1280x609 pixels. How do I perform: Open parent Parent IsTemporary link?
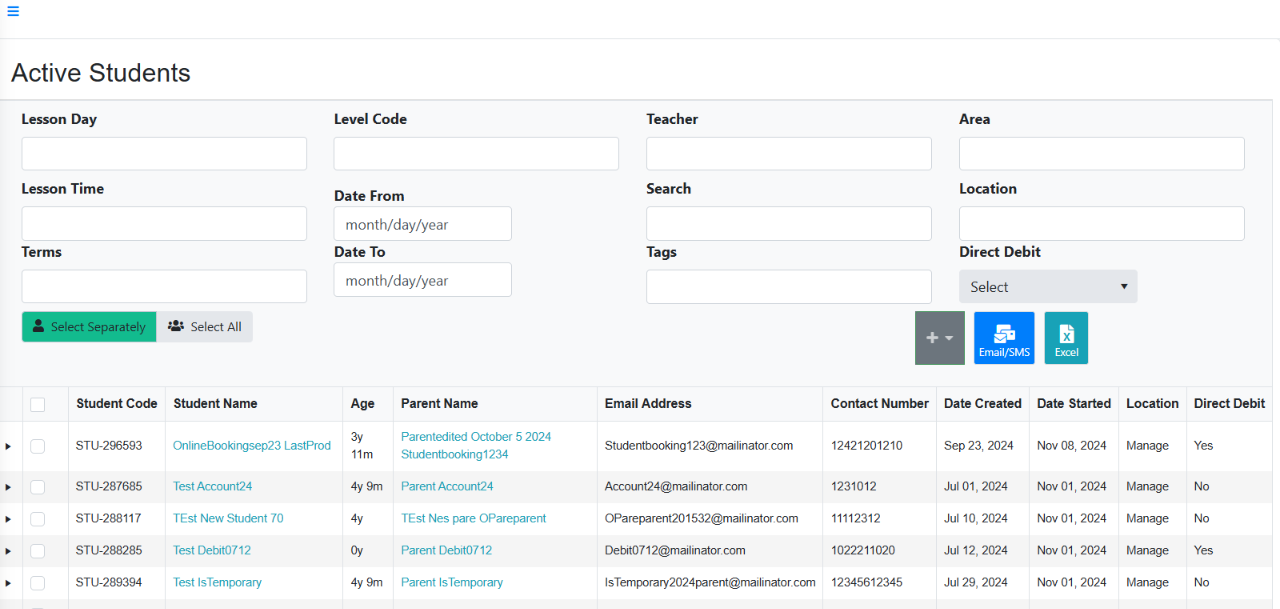point(452,583)
